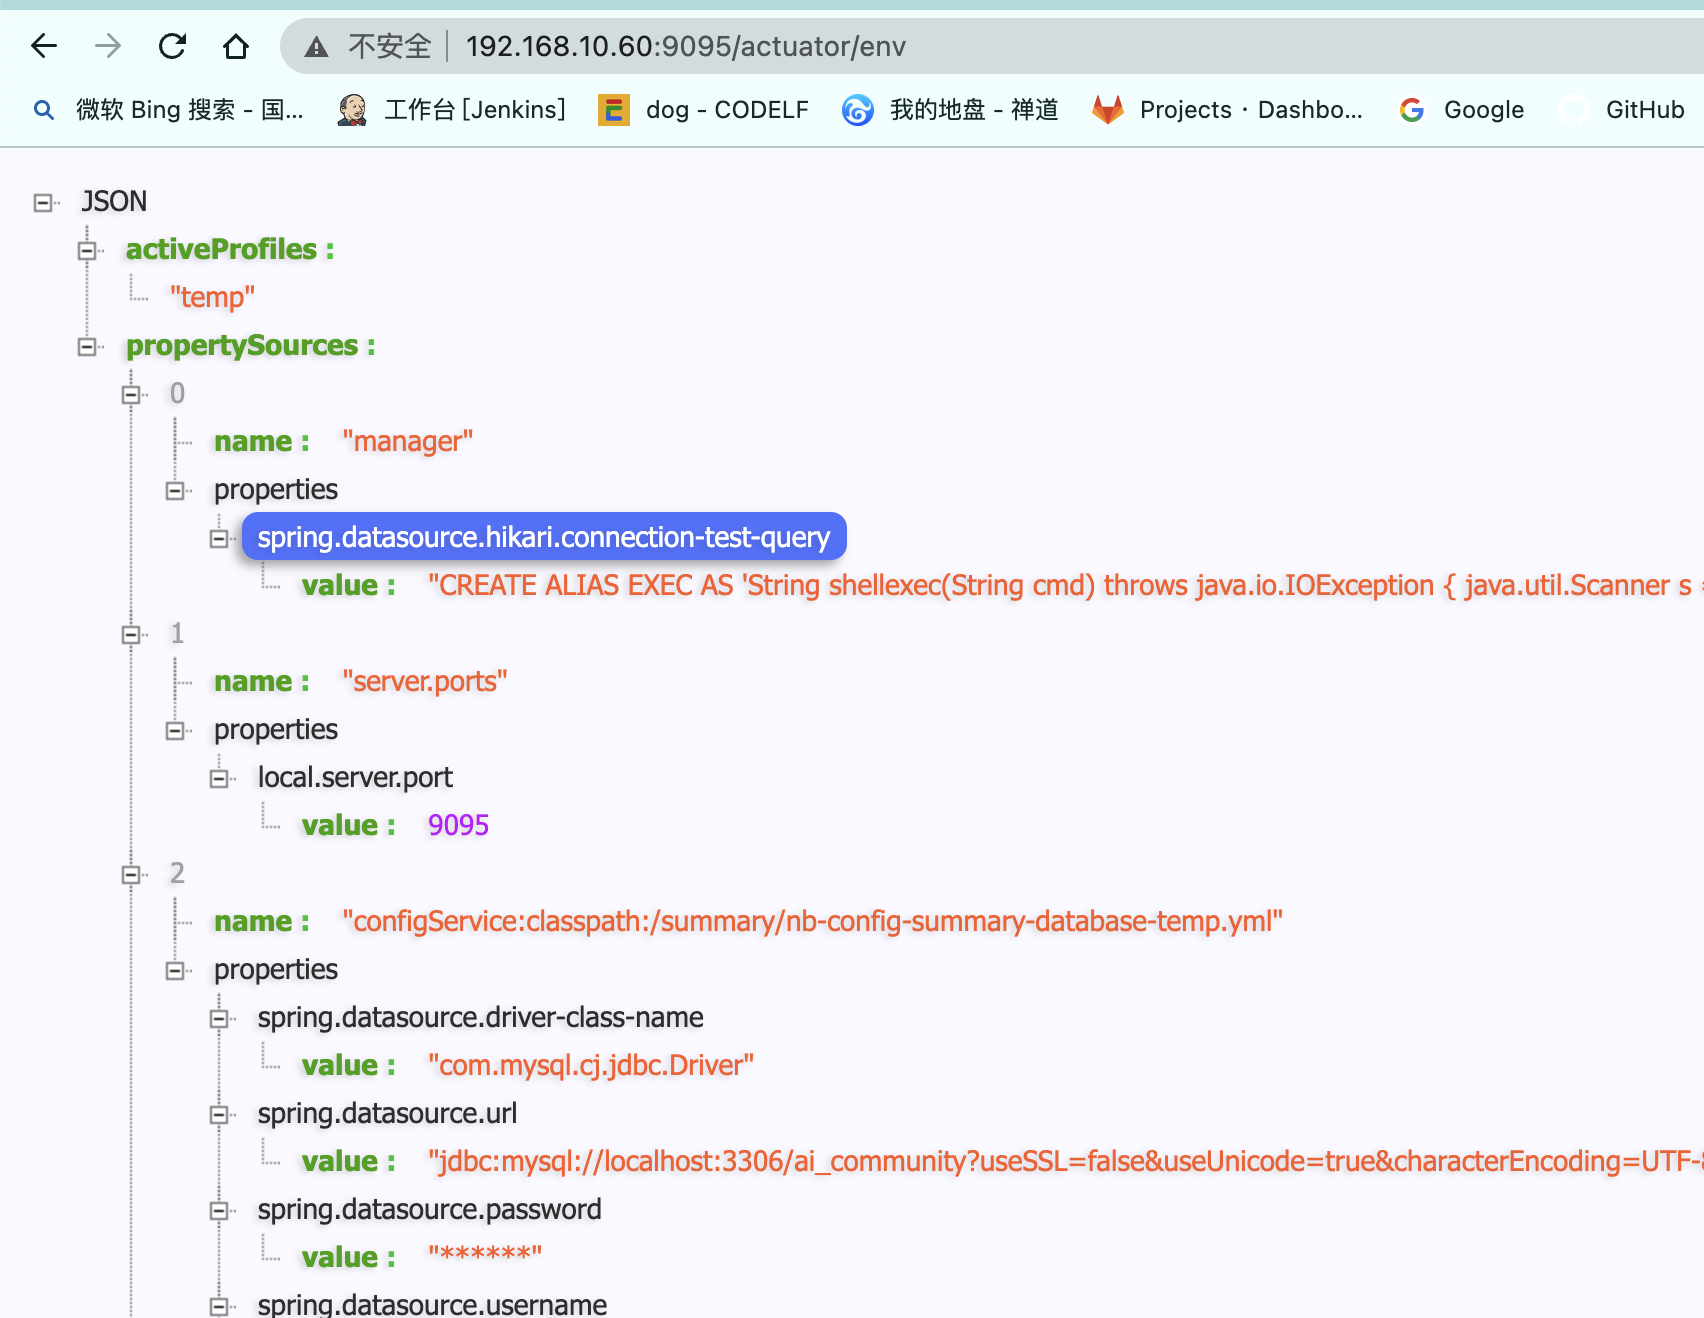Select the root JSON label
The width and height of the screenshot is (1704, 1318).
pos(114,201)
